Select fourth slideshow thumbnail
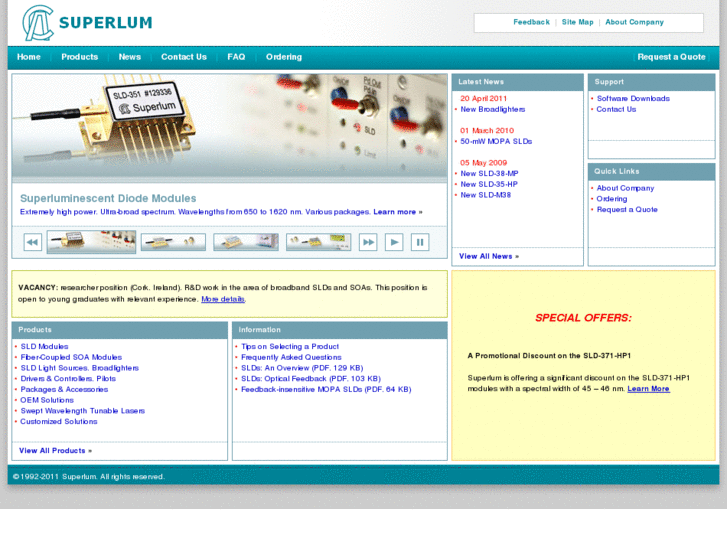The width and height of the screenshot is (727, 545). (319, 242)
